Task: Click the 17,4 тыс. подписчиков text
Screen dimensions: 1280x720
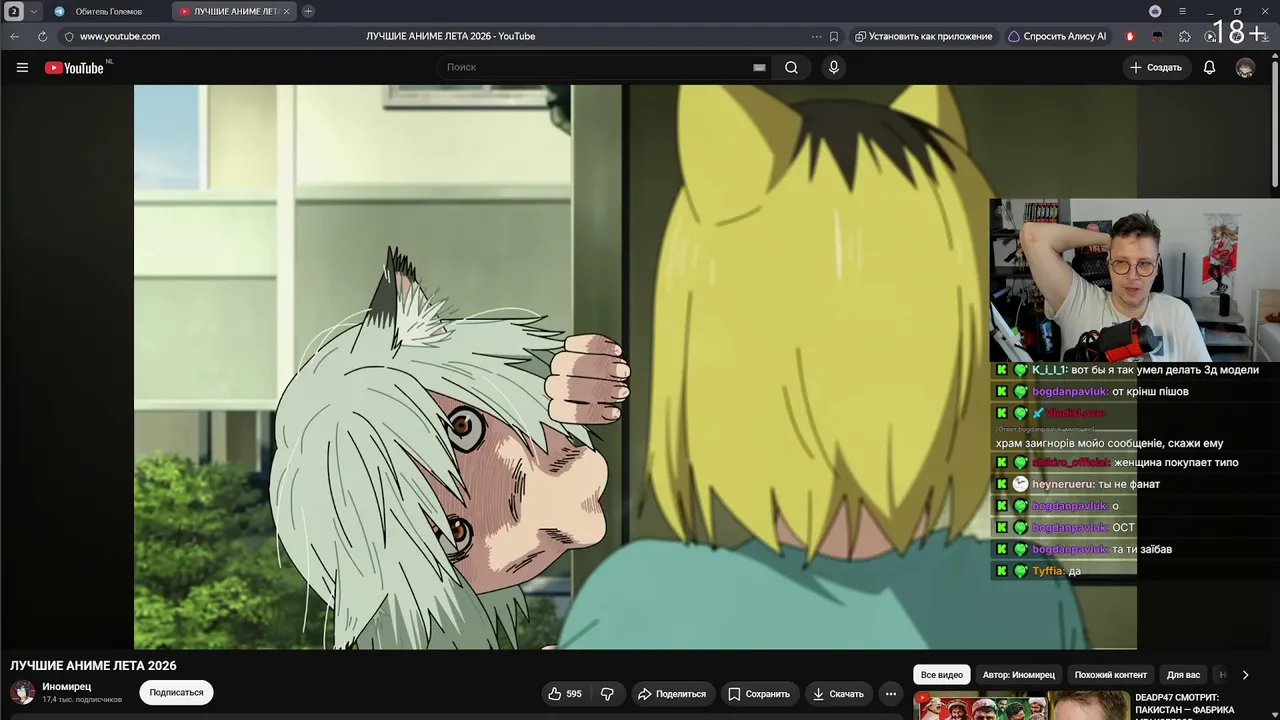Action: tap(82, 700)
